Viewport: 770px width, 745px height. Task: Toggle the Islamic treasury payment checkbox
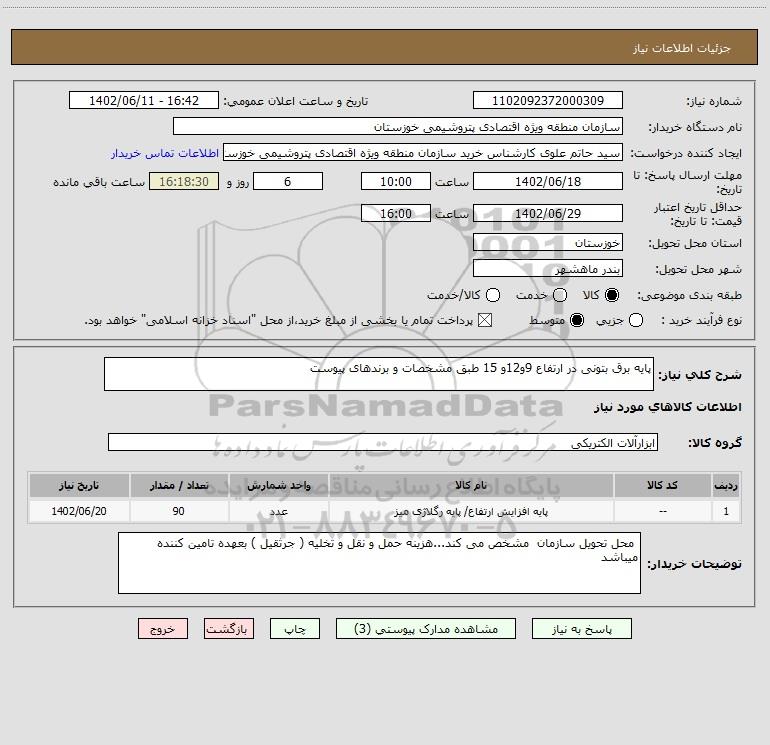point(485,320)
